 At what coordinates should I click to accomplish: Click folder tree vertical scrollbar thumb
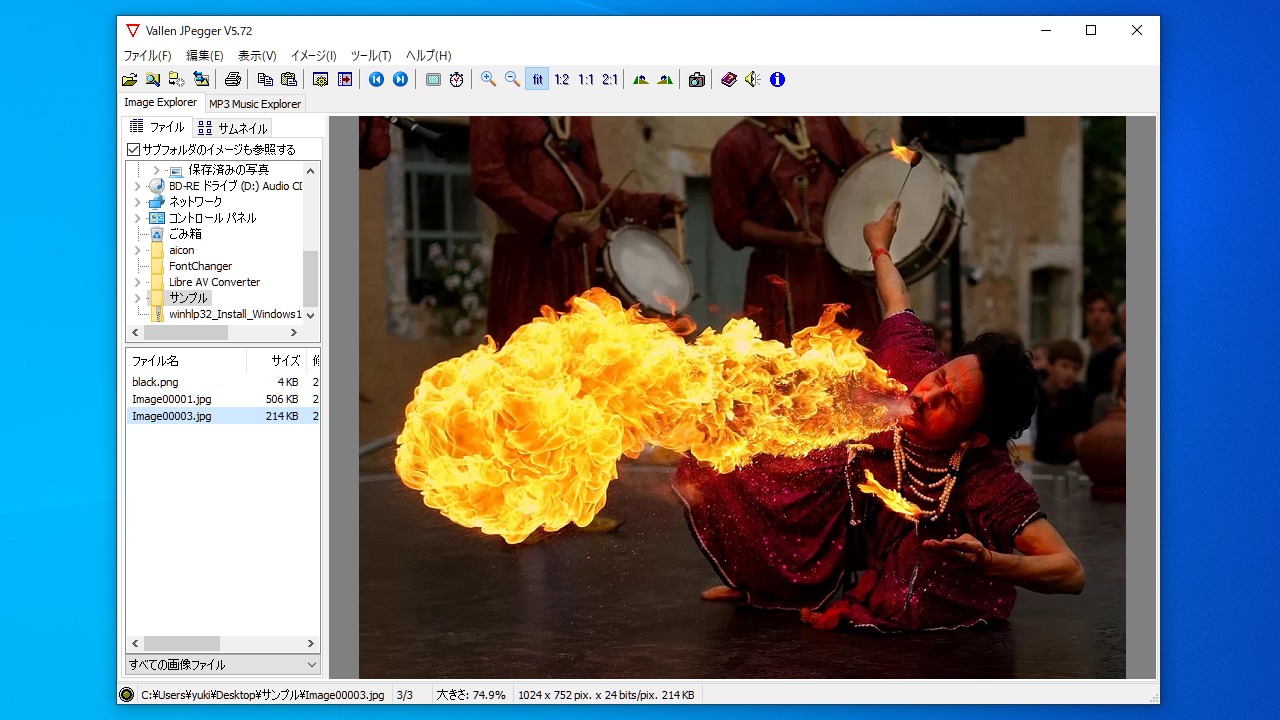(x=310, y=278)
